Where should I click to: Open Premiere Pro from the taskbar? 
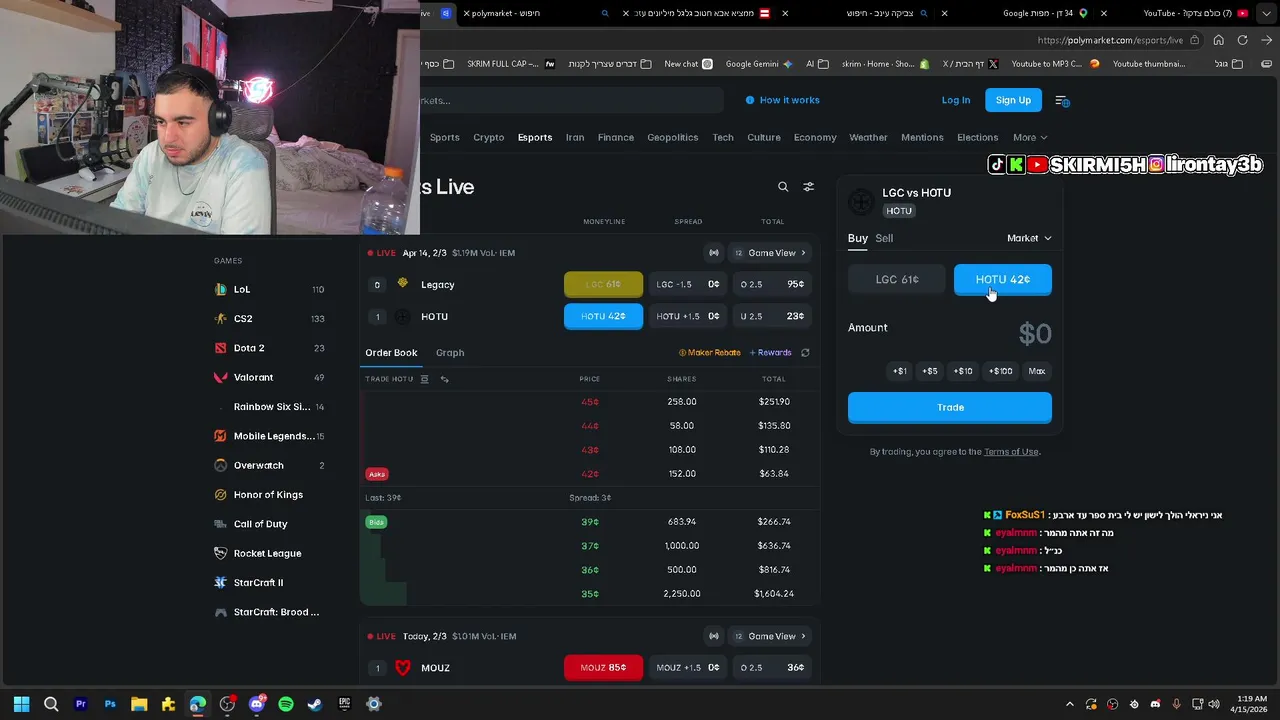click(x=81, y=704)
